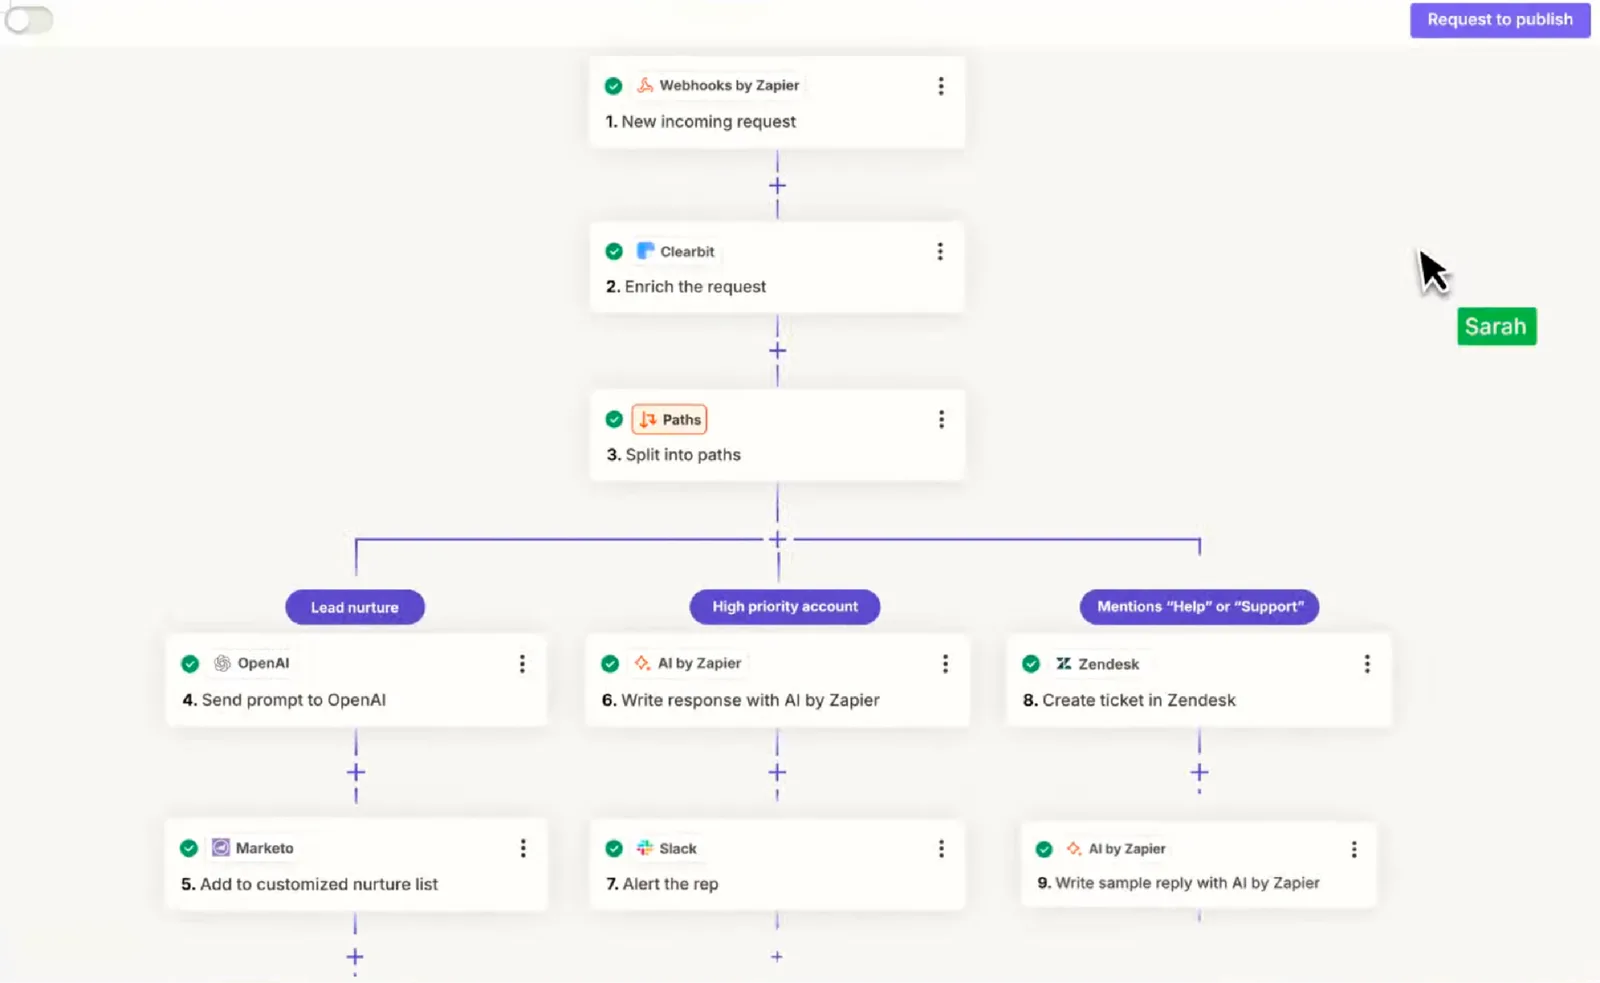Click the OpenAI app icon

[x=222, y=663]
